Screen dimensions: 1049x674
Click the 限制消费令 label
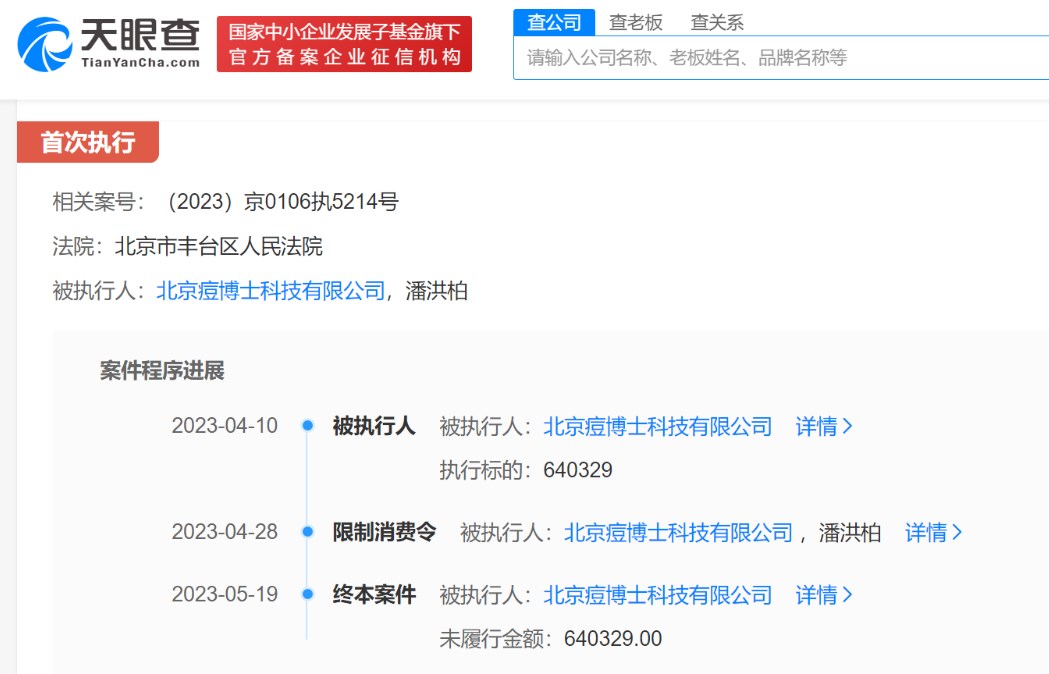tap(385, 532)
